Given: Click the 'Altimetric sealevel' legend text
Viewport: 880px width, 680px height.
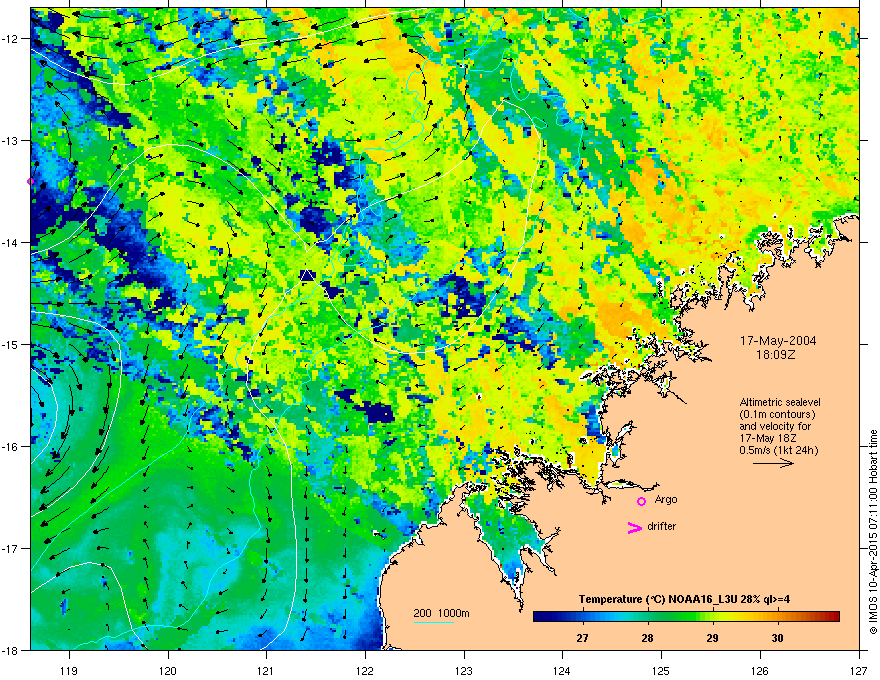Looking at the screenshot, I should [x=780, y=402].
